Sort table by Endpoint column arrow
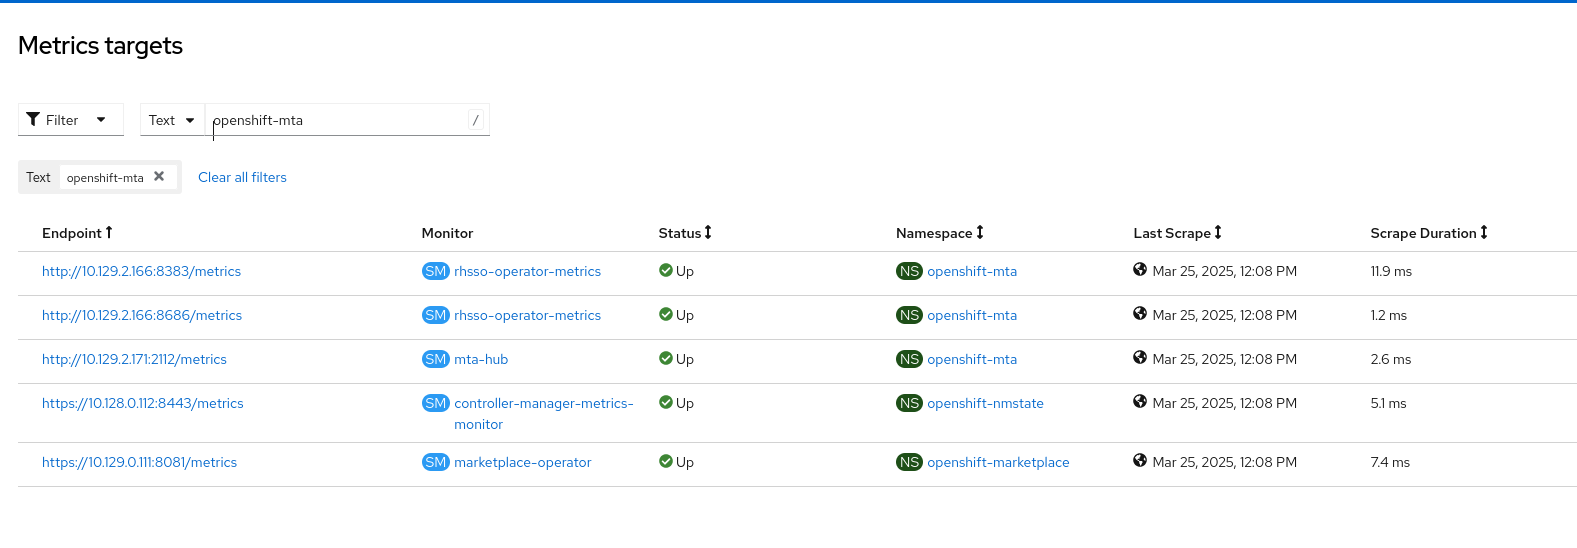The image size is (1577, 548). (109, 233)
